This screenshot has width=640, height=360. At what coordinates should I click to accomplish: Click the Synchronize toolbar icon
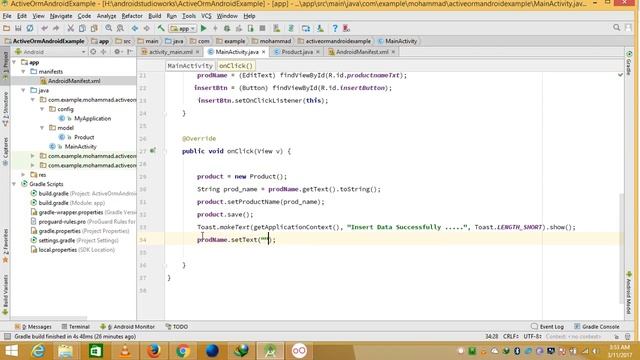pyautogui.click(x=30, y=28)
